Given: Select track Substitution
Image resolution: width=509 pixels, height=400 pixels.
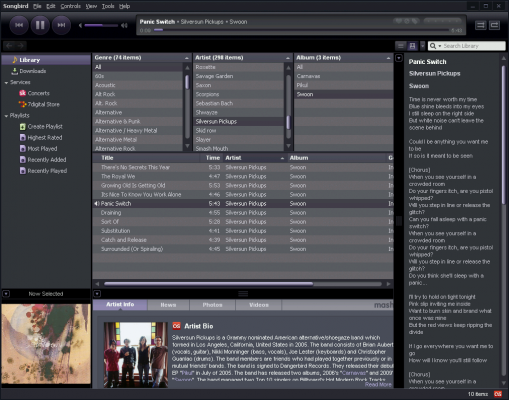Looking at the screenshot, I should pyautogui.click(x=243, y=231).
